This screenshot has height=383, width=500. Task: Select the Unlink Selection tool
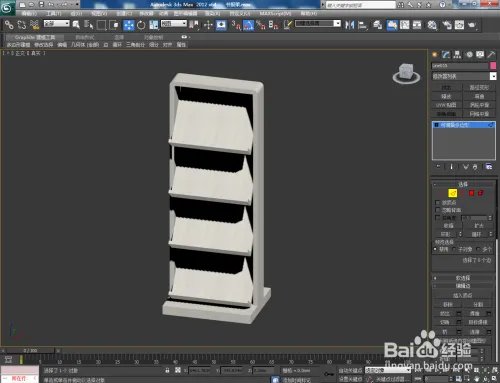click(22, 25)
